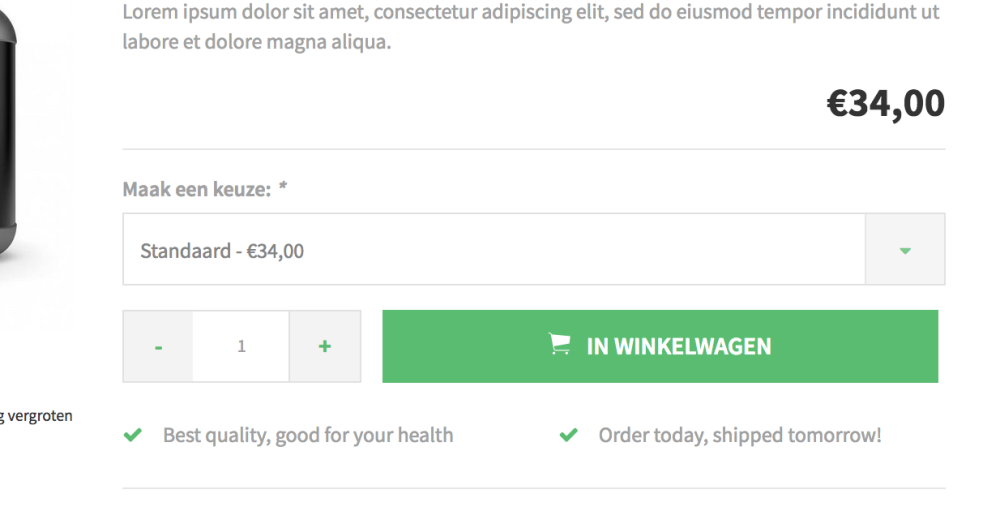1000x511 pixels.
Task: Click the 'Maak een keuze:' label
Action: pyautogui.click(x=196, y=189)
